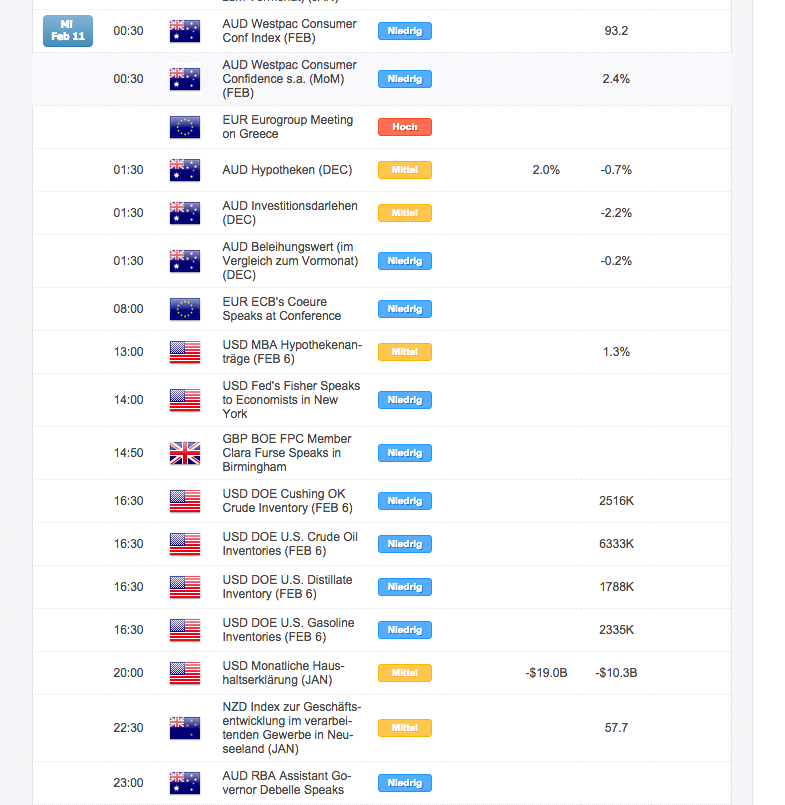Screen dimensions: 785x805
Task: Click Mittel badge for NZD Index row
Action: point(405,728)
